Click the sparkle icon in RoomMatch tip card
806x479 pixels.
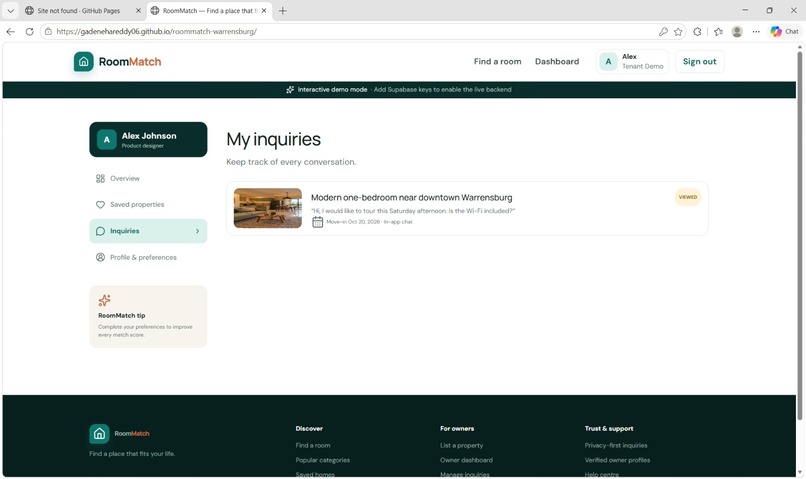(x=104, y=300)
